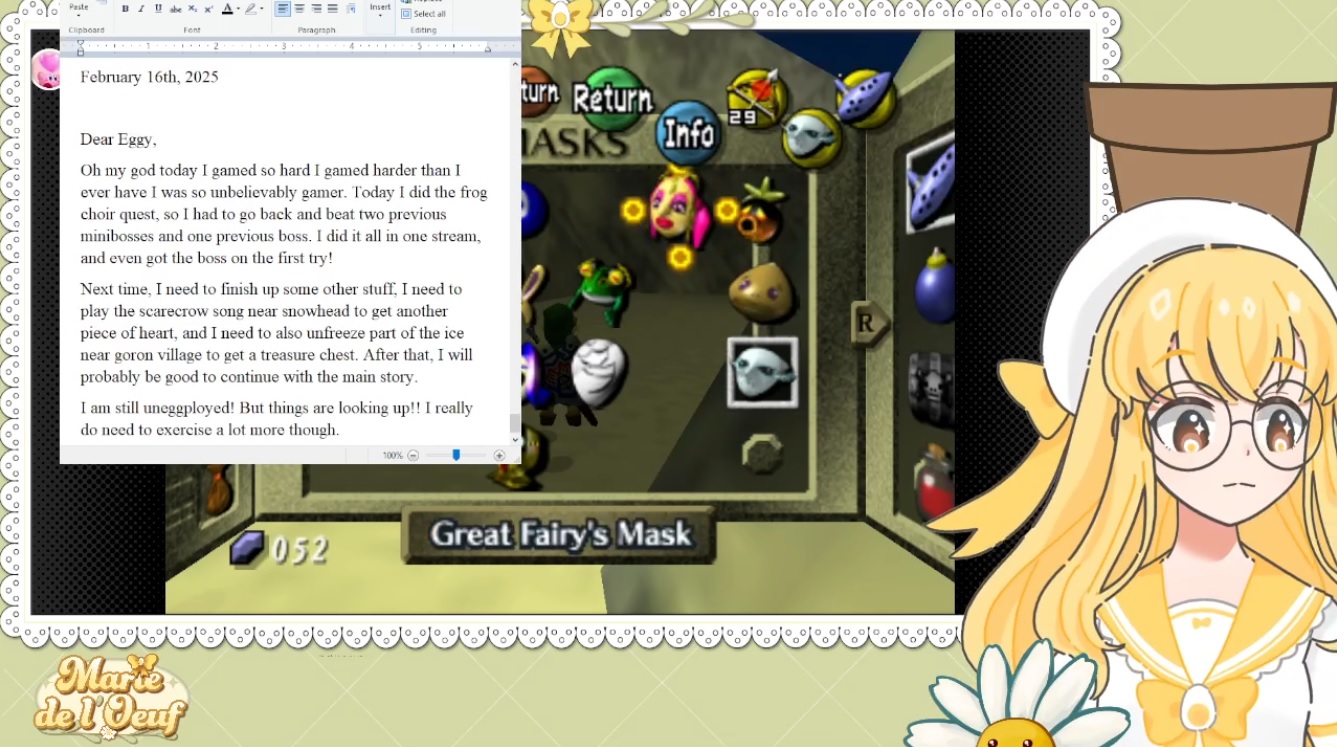Viewport: 1337px width, 747px height.
Task: Apply Strikethrough formatting in WordPad
Action: point(175,9)
